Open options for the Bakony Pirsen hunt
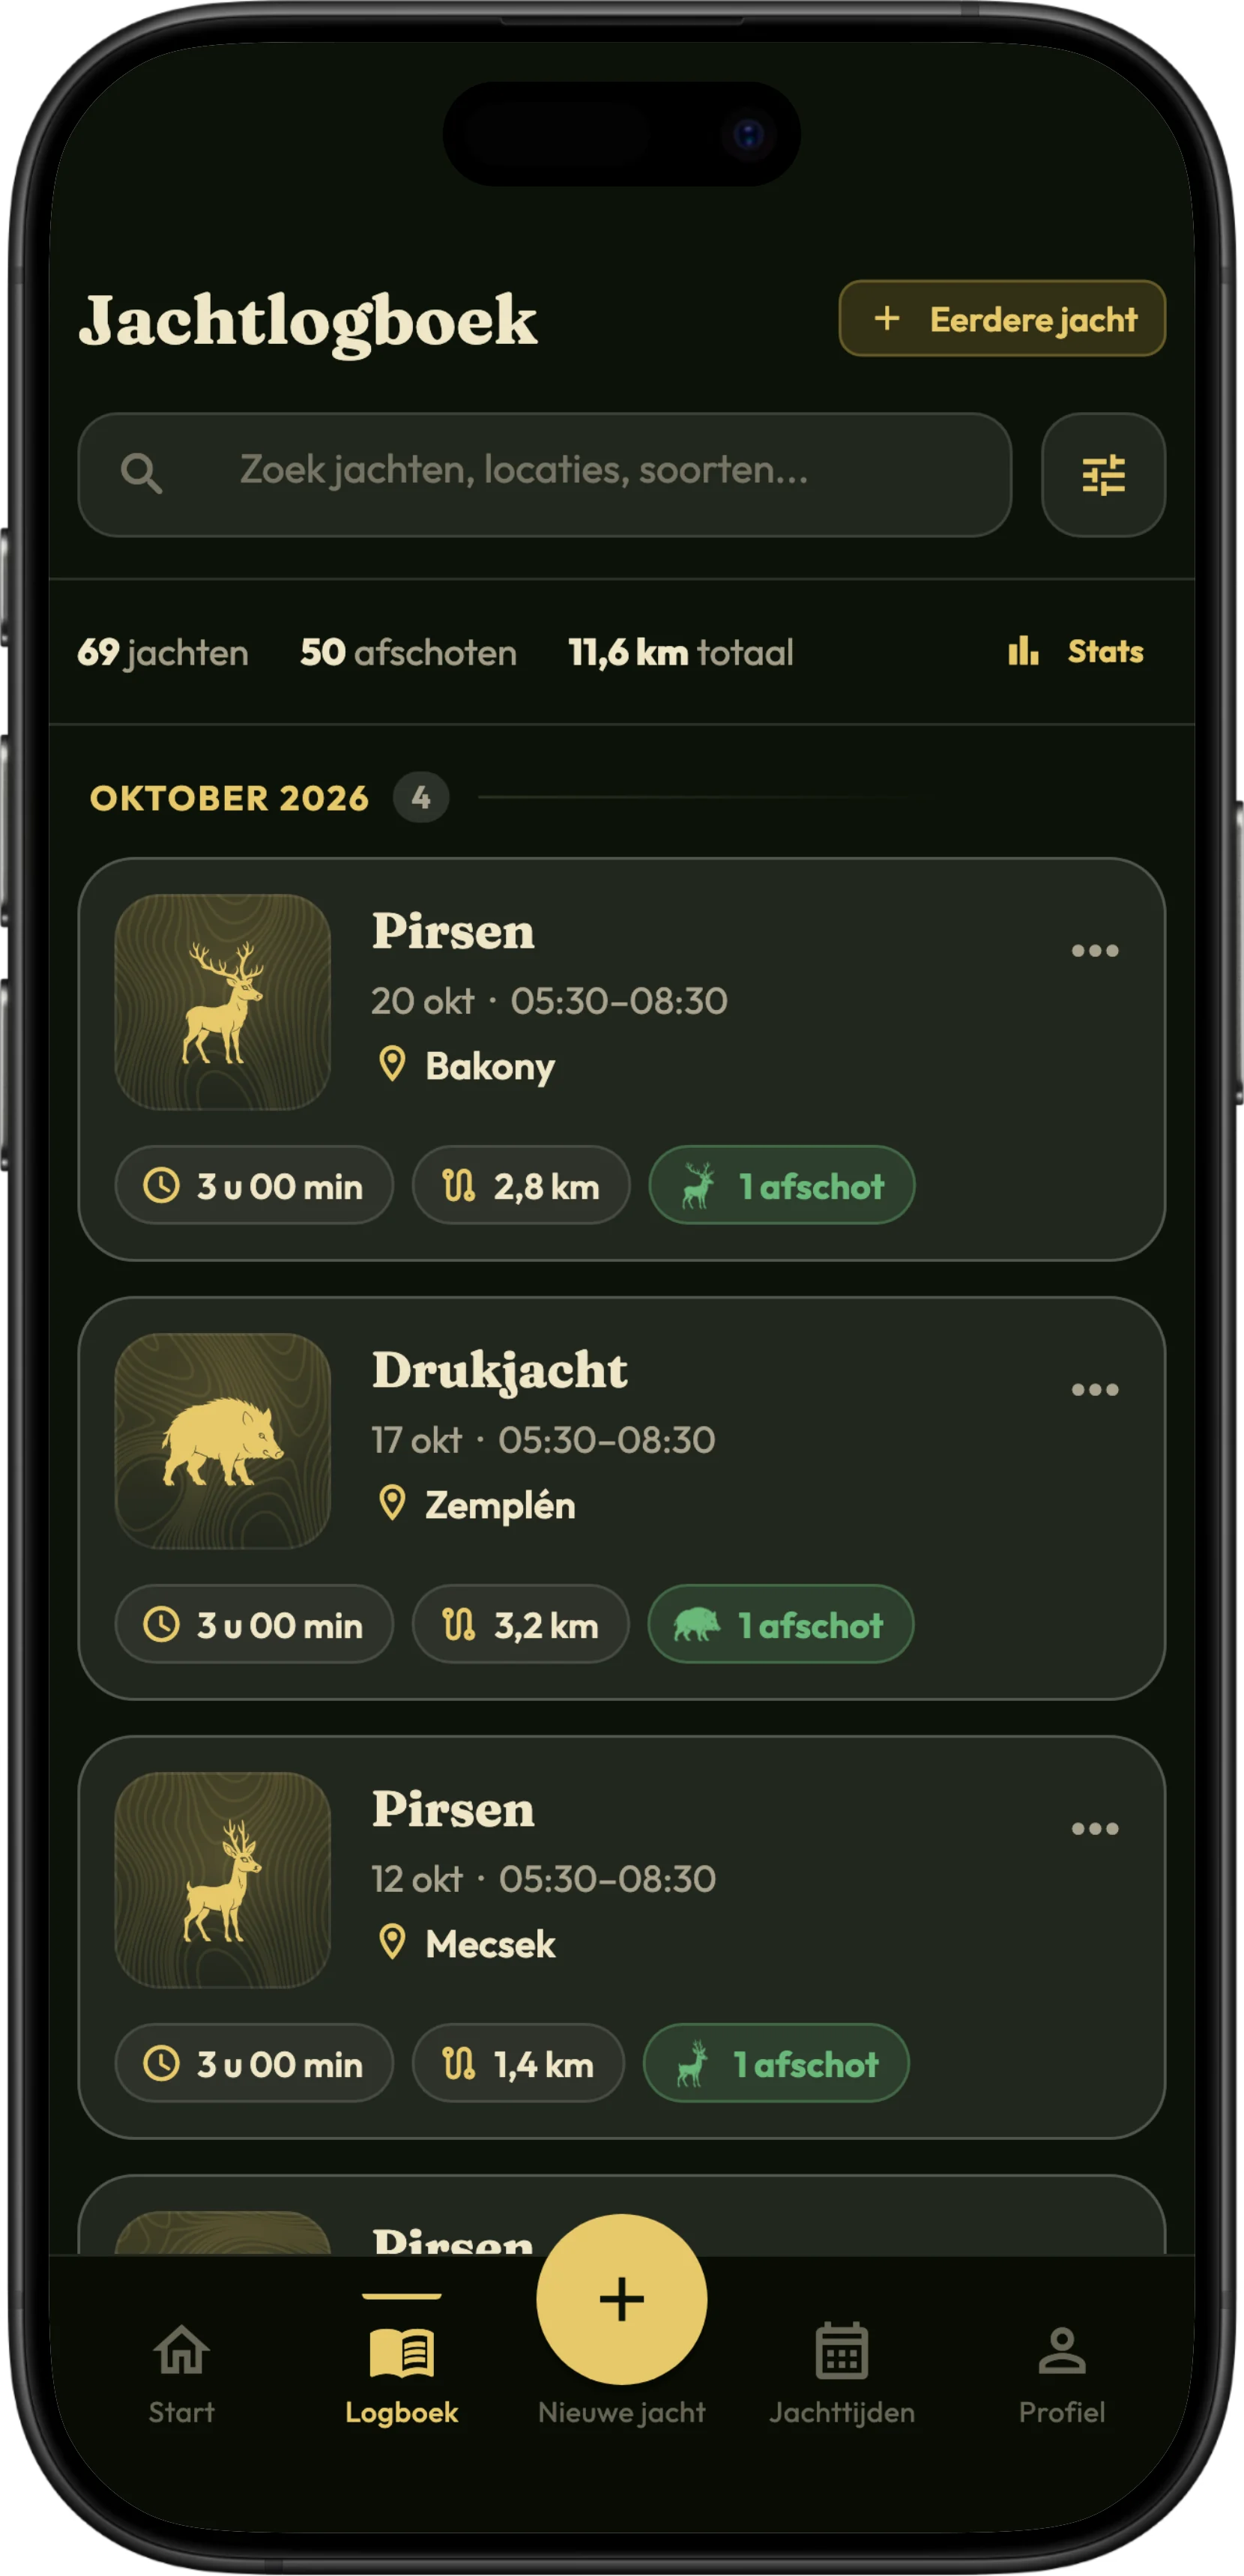 click(1094, 950)
